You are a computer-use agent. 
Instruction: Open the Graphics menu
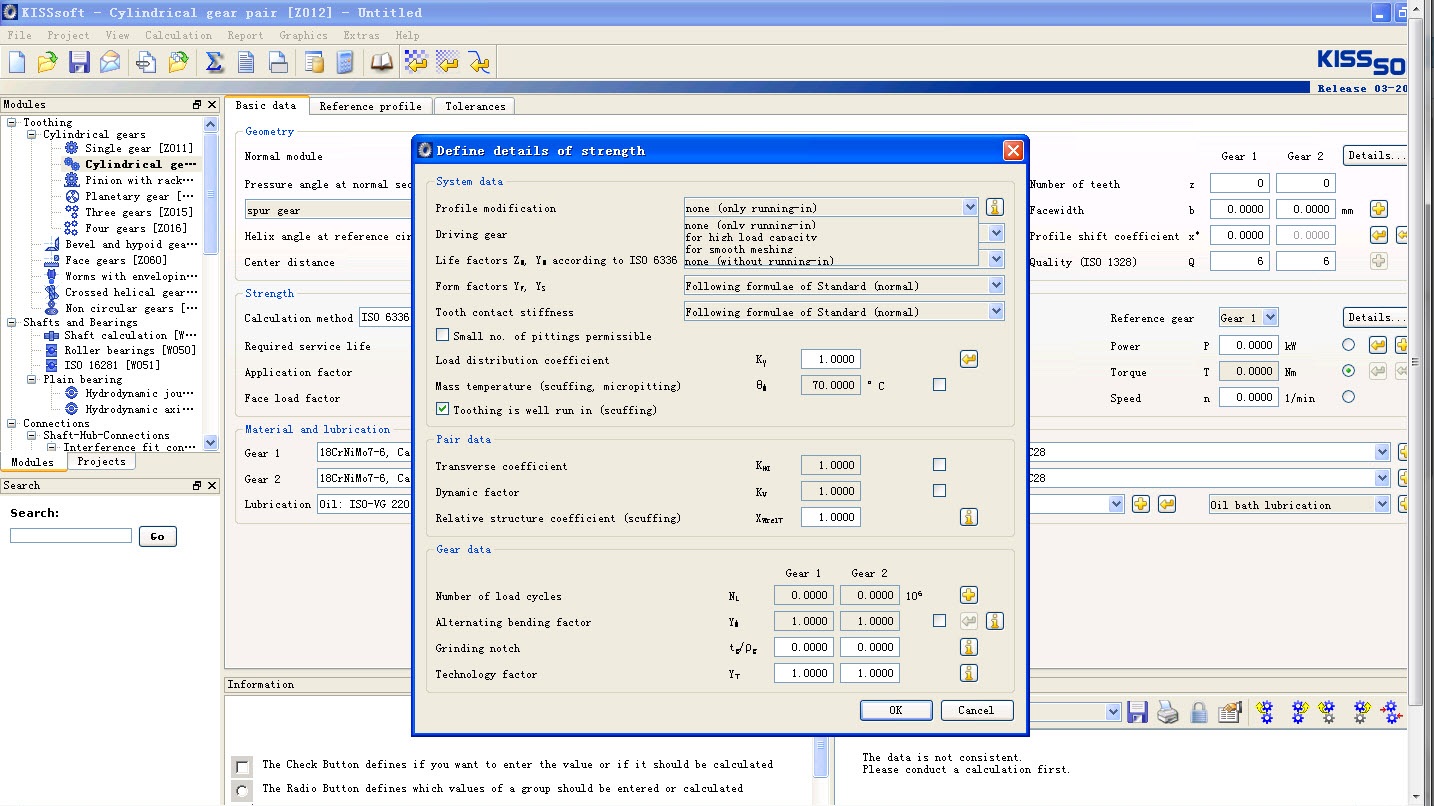point(303,35)
